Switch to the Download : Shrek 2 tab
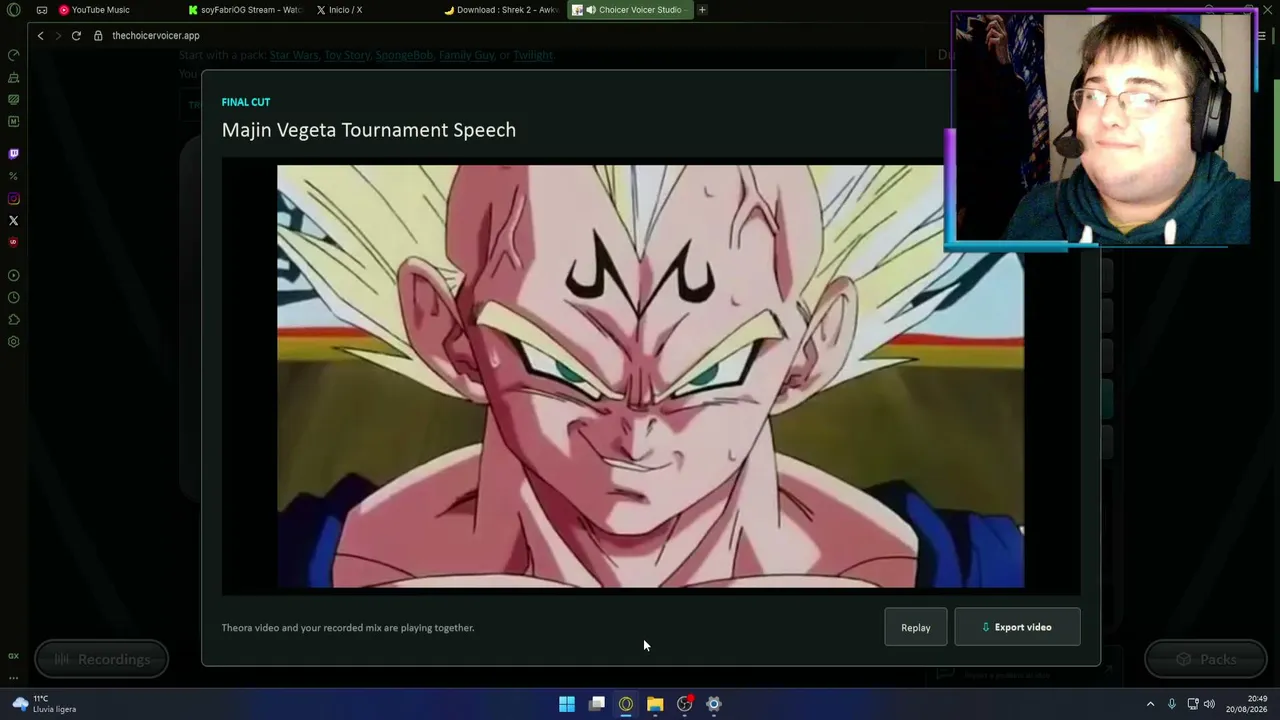The width and height of the screenshot is (1280, 720). pos(501,10)
